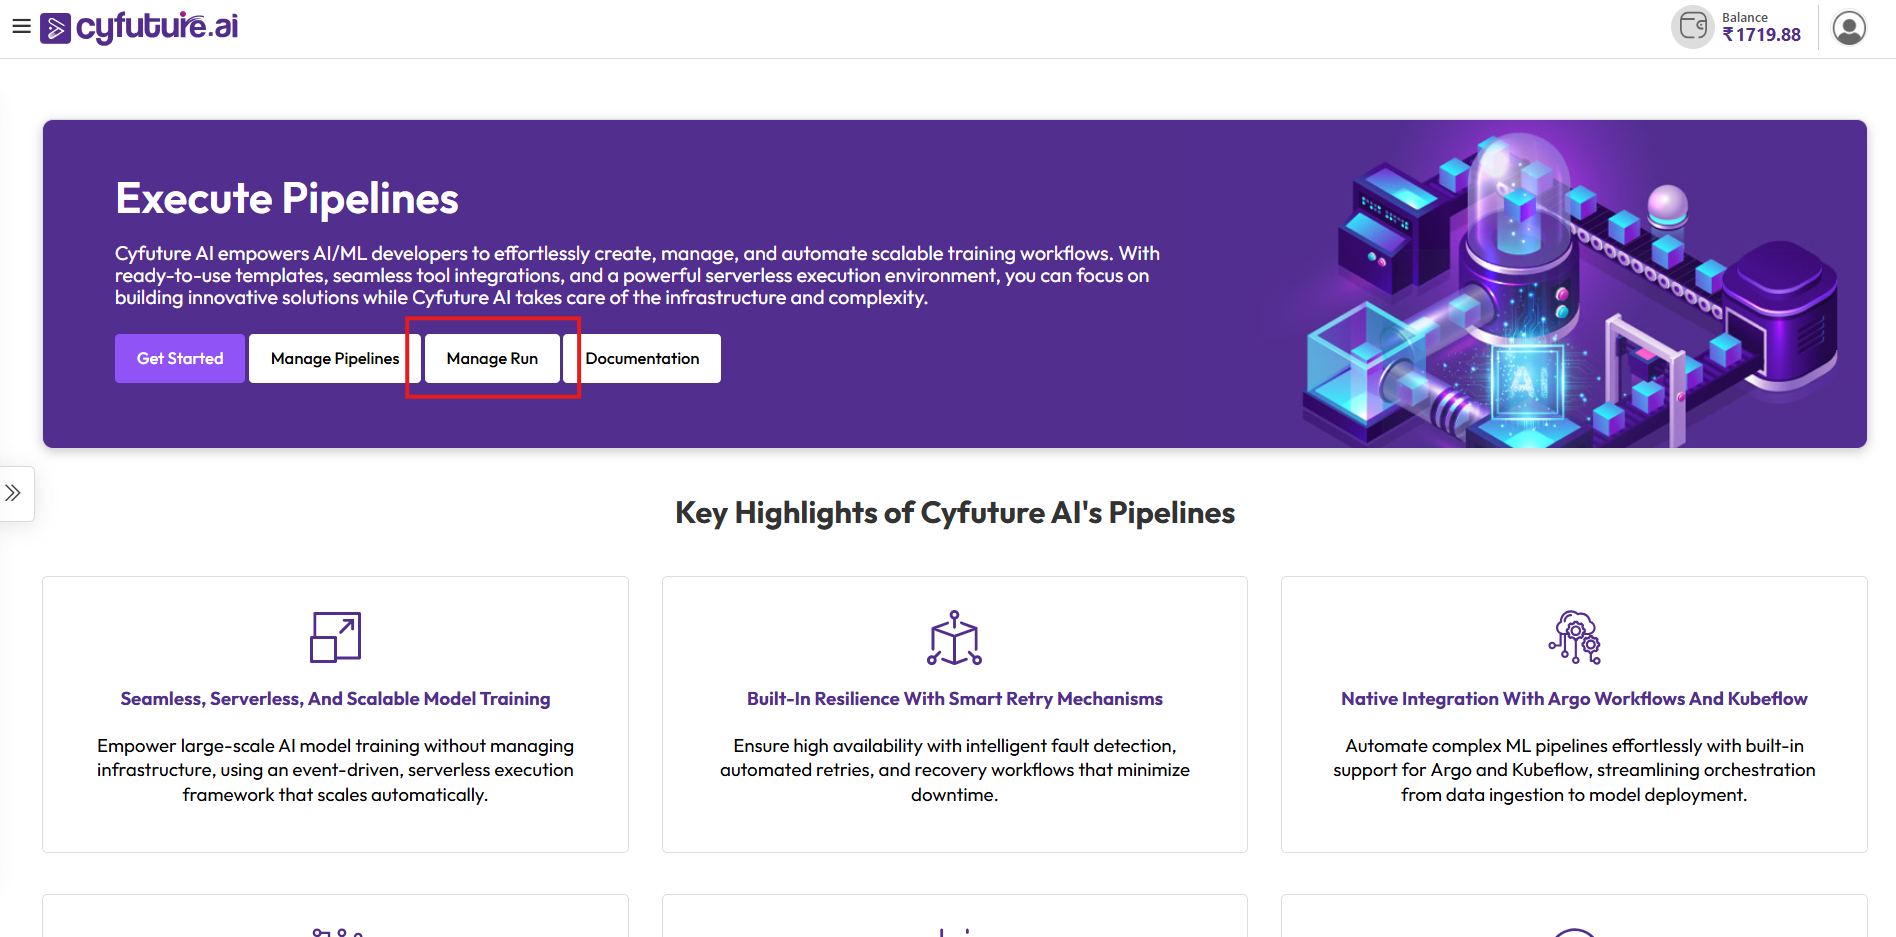The width and height of the screenshot is (1896, 937).
Task: Open the user profile avatar
Action: (x=1848, y=28)
